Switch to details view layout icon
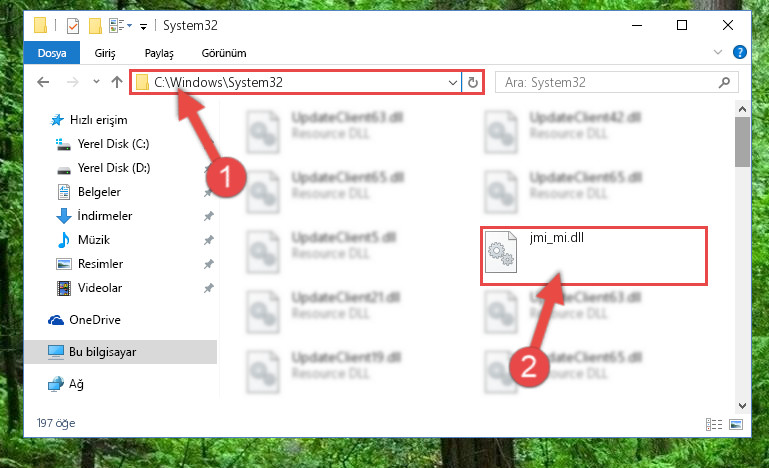This screenshot has height=468, width=769. click(714, 424)
